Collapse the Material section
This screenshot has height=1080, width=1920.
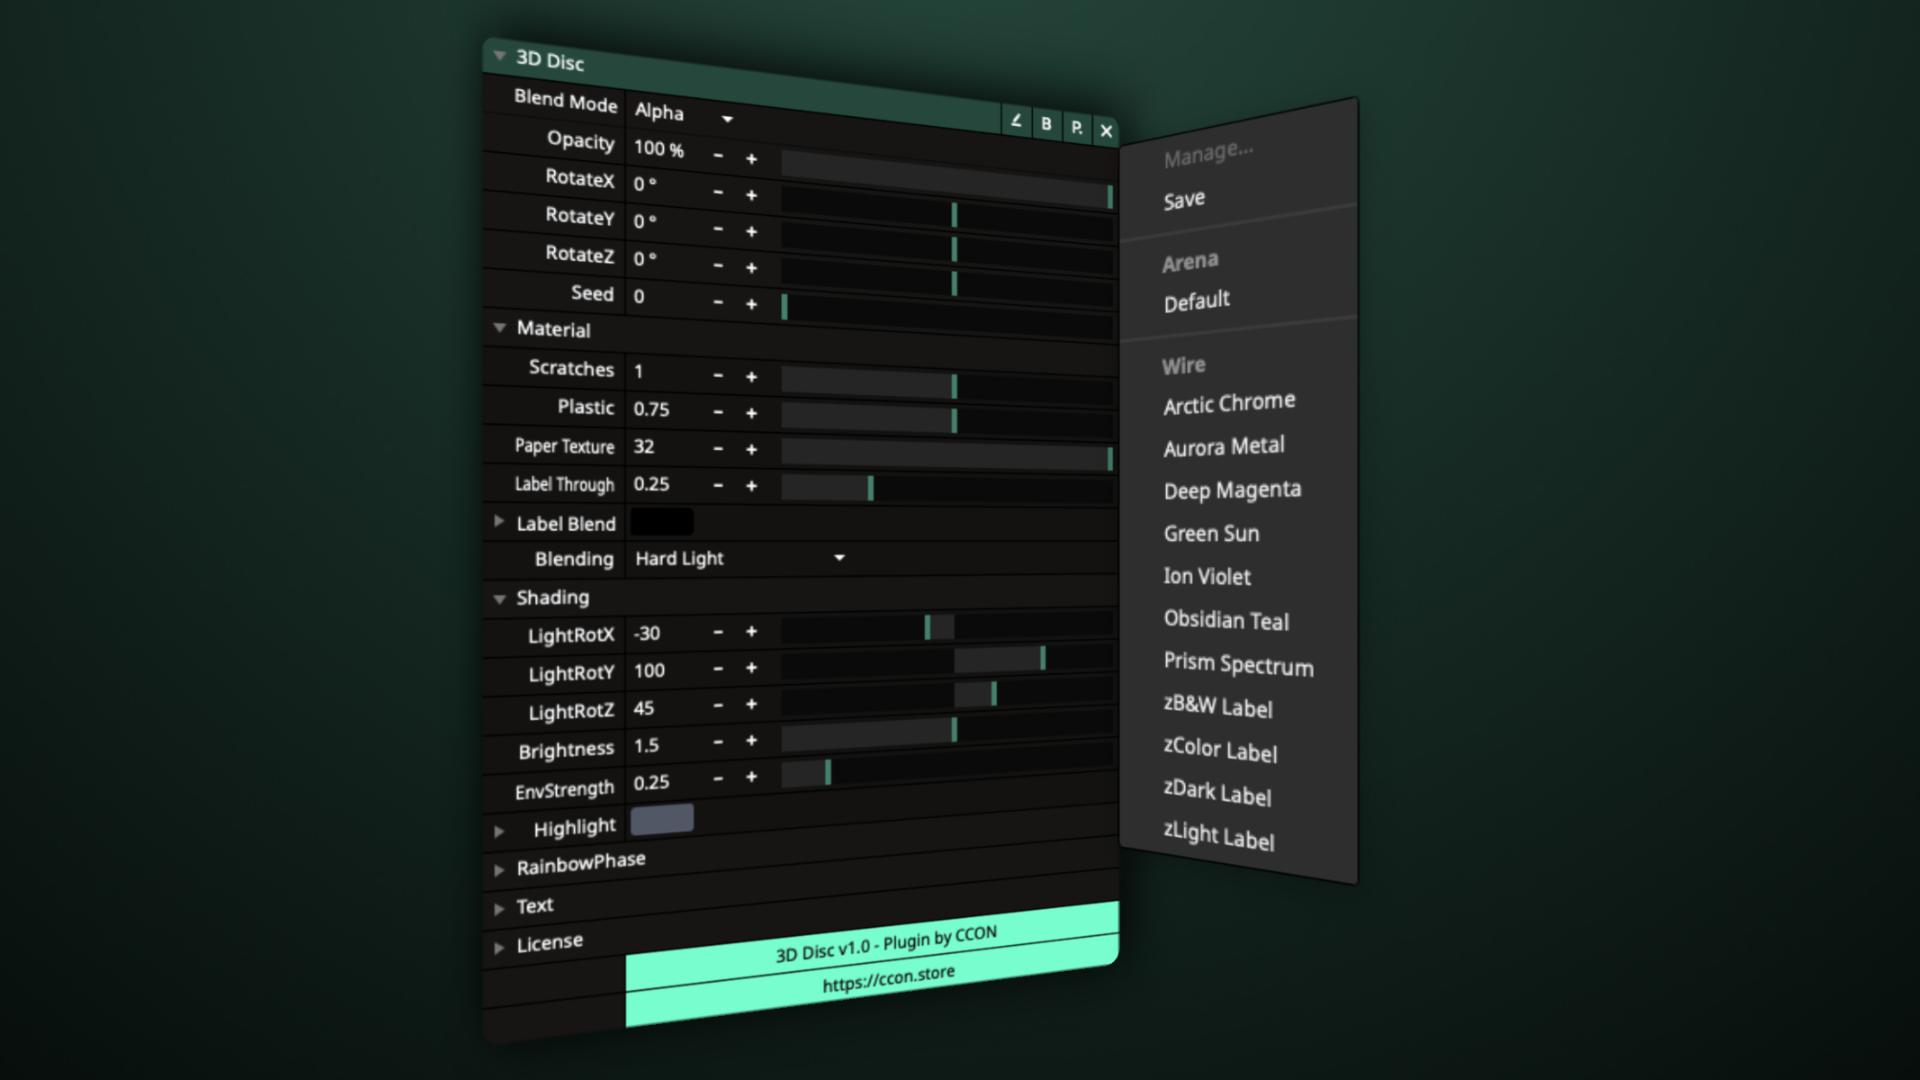coord(499,327)
